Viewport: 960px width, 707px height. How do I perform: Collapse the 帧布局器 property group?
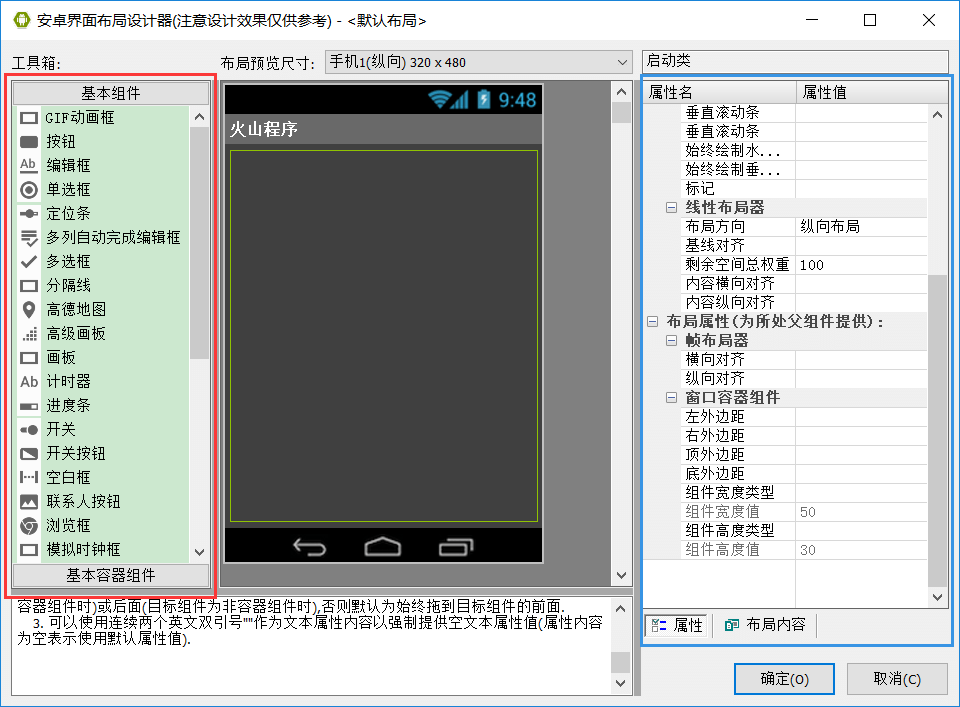point(671,341)
